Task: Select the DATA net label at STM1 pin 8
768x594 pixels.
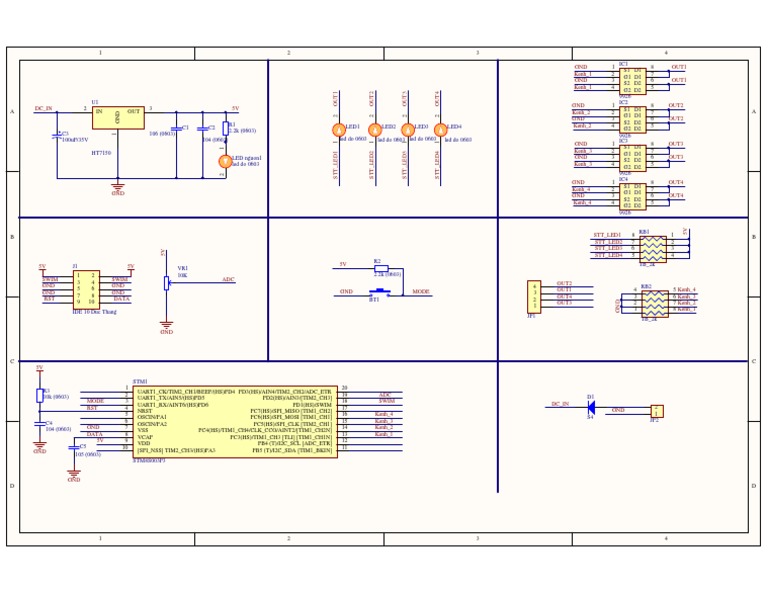Action: pos(95,434)
